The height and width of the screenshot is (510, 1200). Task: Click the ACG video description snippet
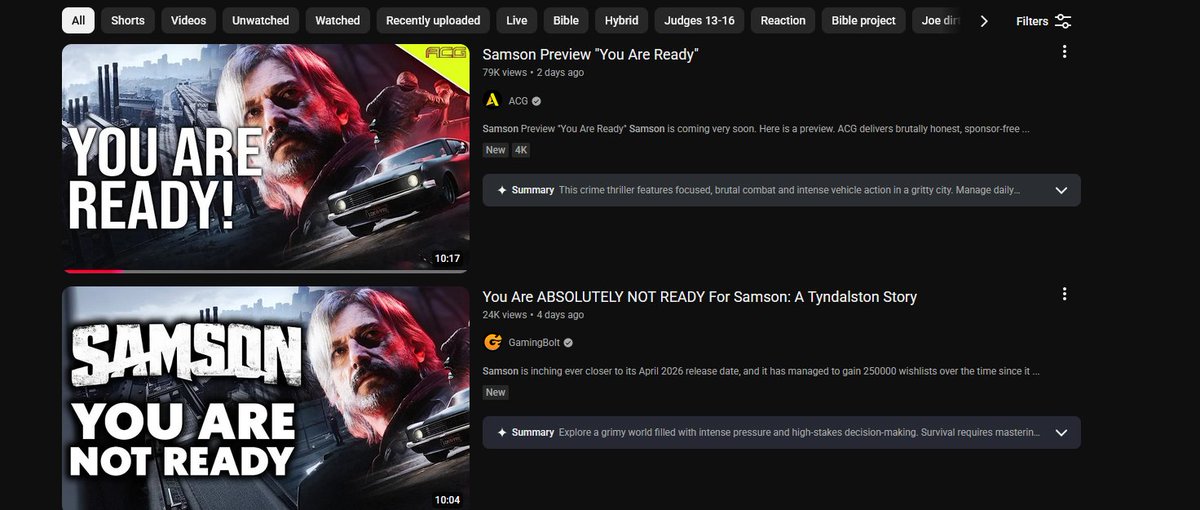point(756,129)
